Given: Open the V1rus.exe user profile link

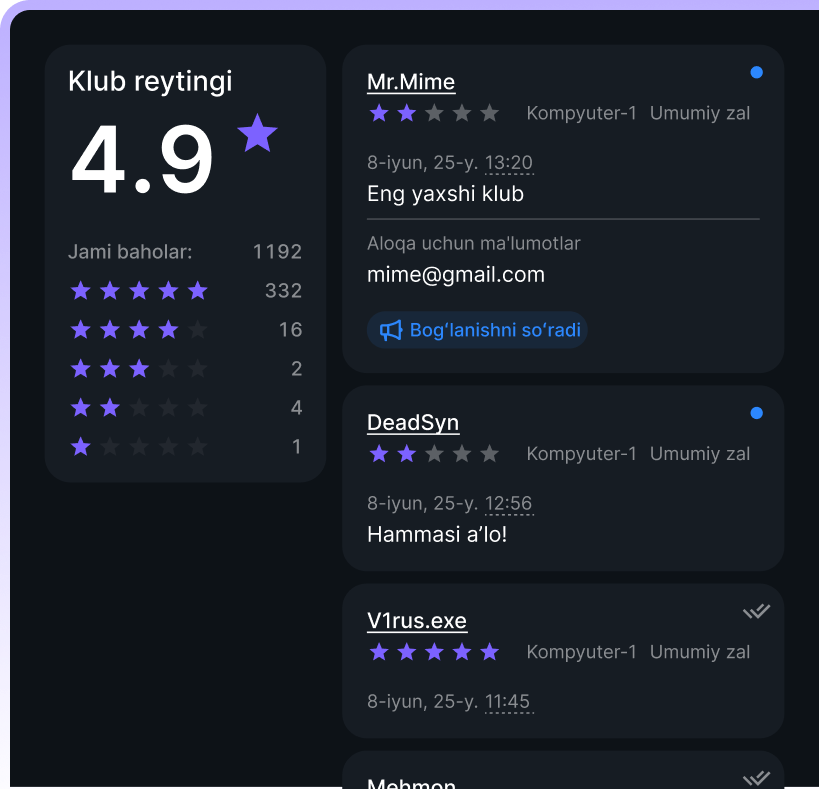Looking at the screenshot, I should coord(417,621).
